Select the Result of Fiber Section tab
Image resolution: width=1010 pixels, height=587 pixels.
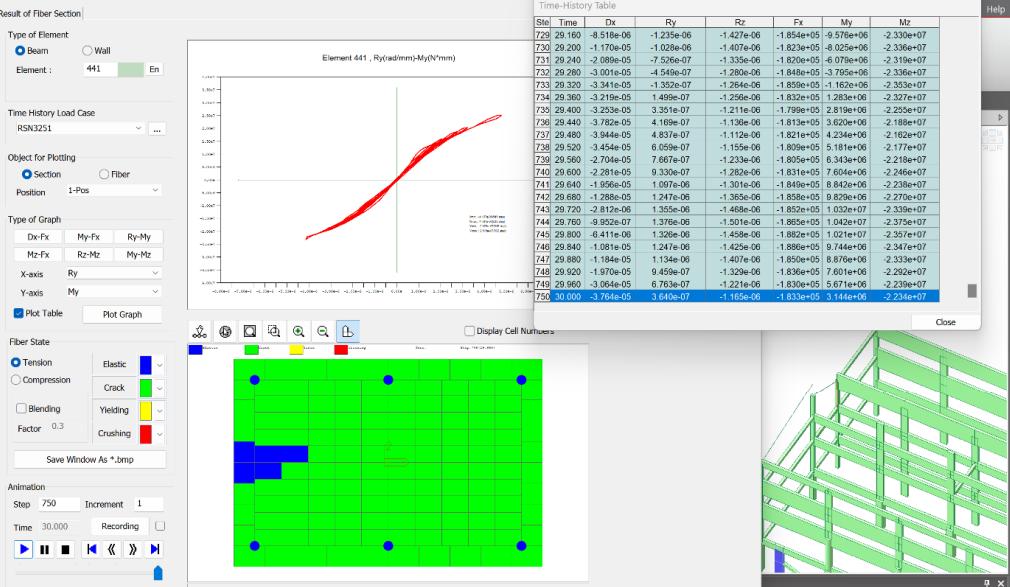coord(40,12)
